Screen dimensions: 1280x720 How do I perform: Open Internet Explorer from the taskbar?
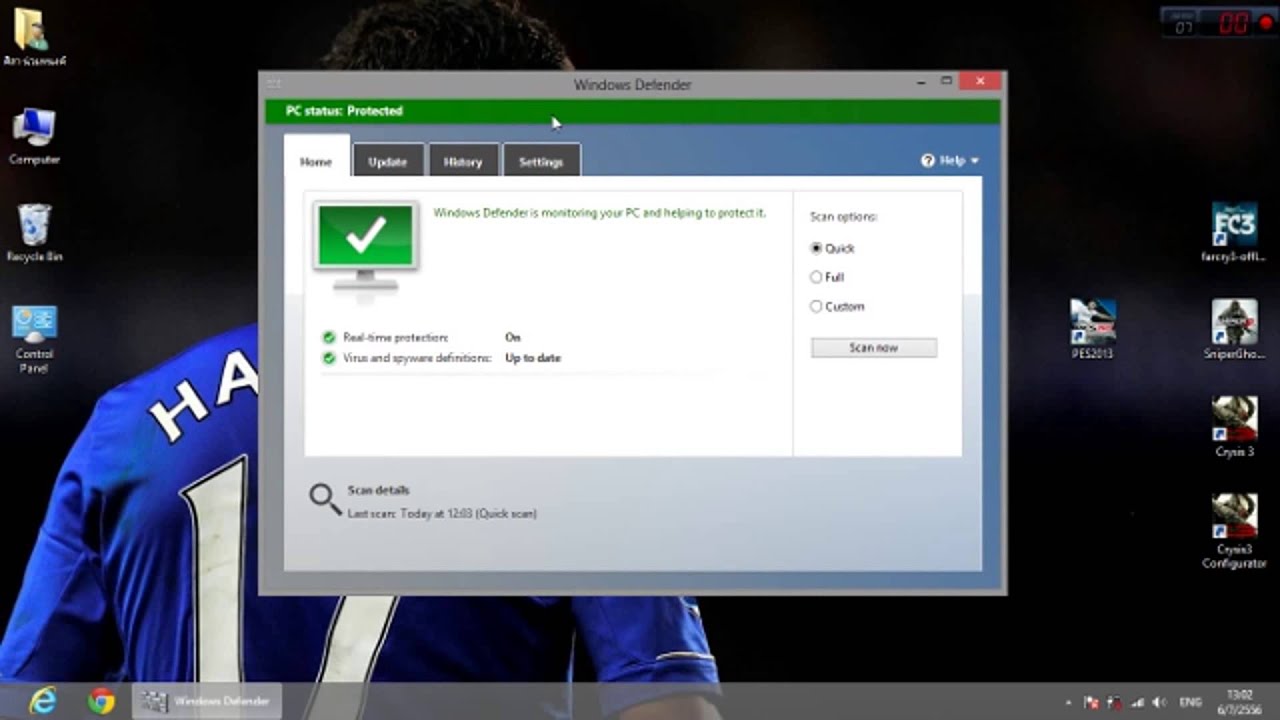pos(43,701)
